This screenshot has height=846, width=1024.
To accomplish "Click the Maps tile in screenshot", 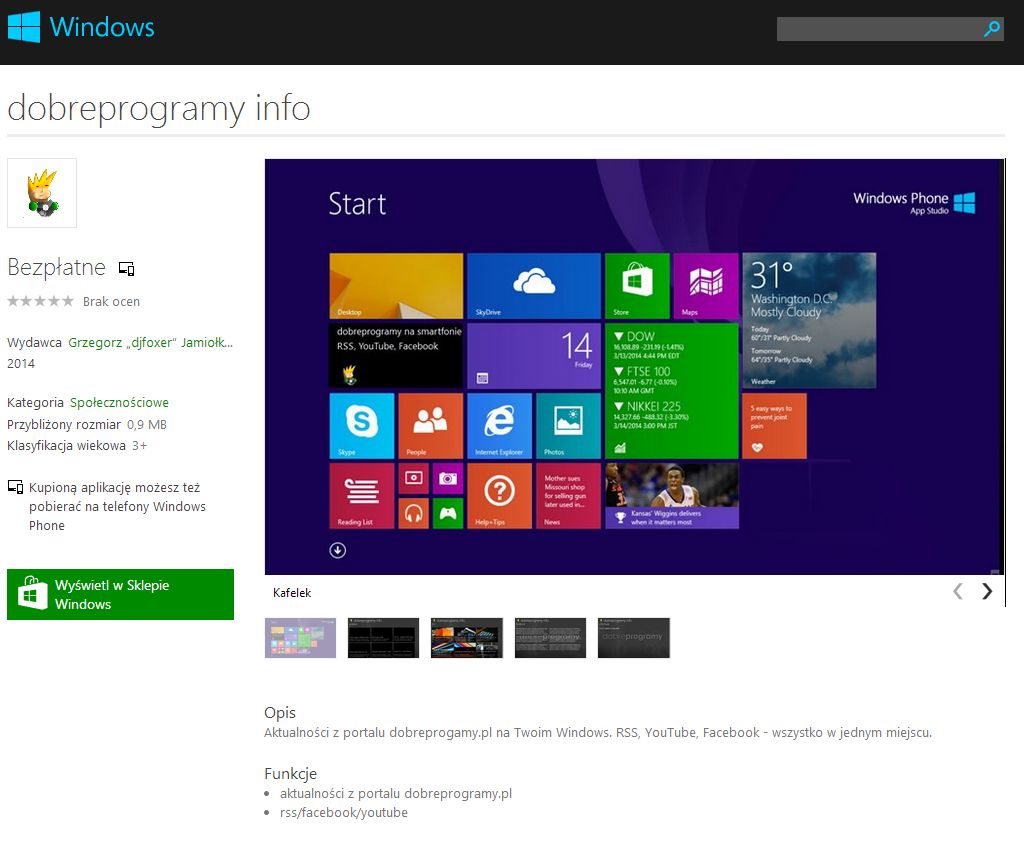I will point(706,286).
